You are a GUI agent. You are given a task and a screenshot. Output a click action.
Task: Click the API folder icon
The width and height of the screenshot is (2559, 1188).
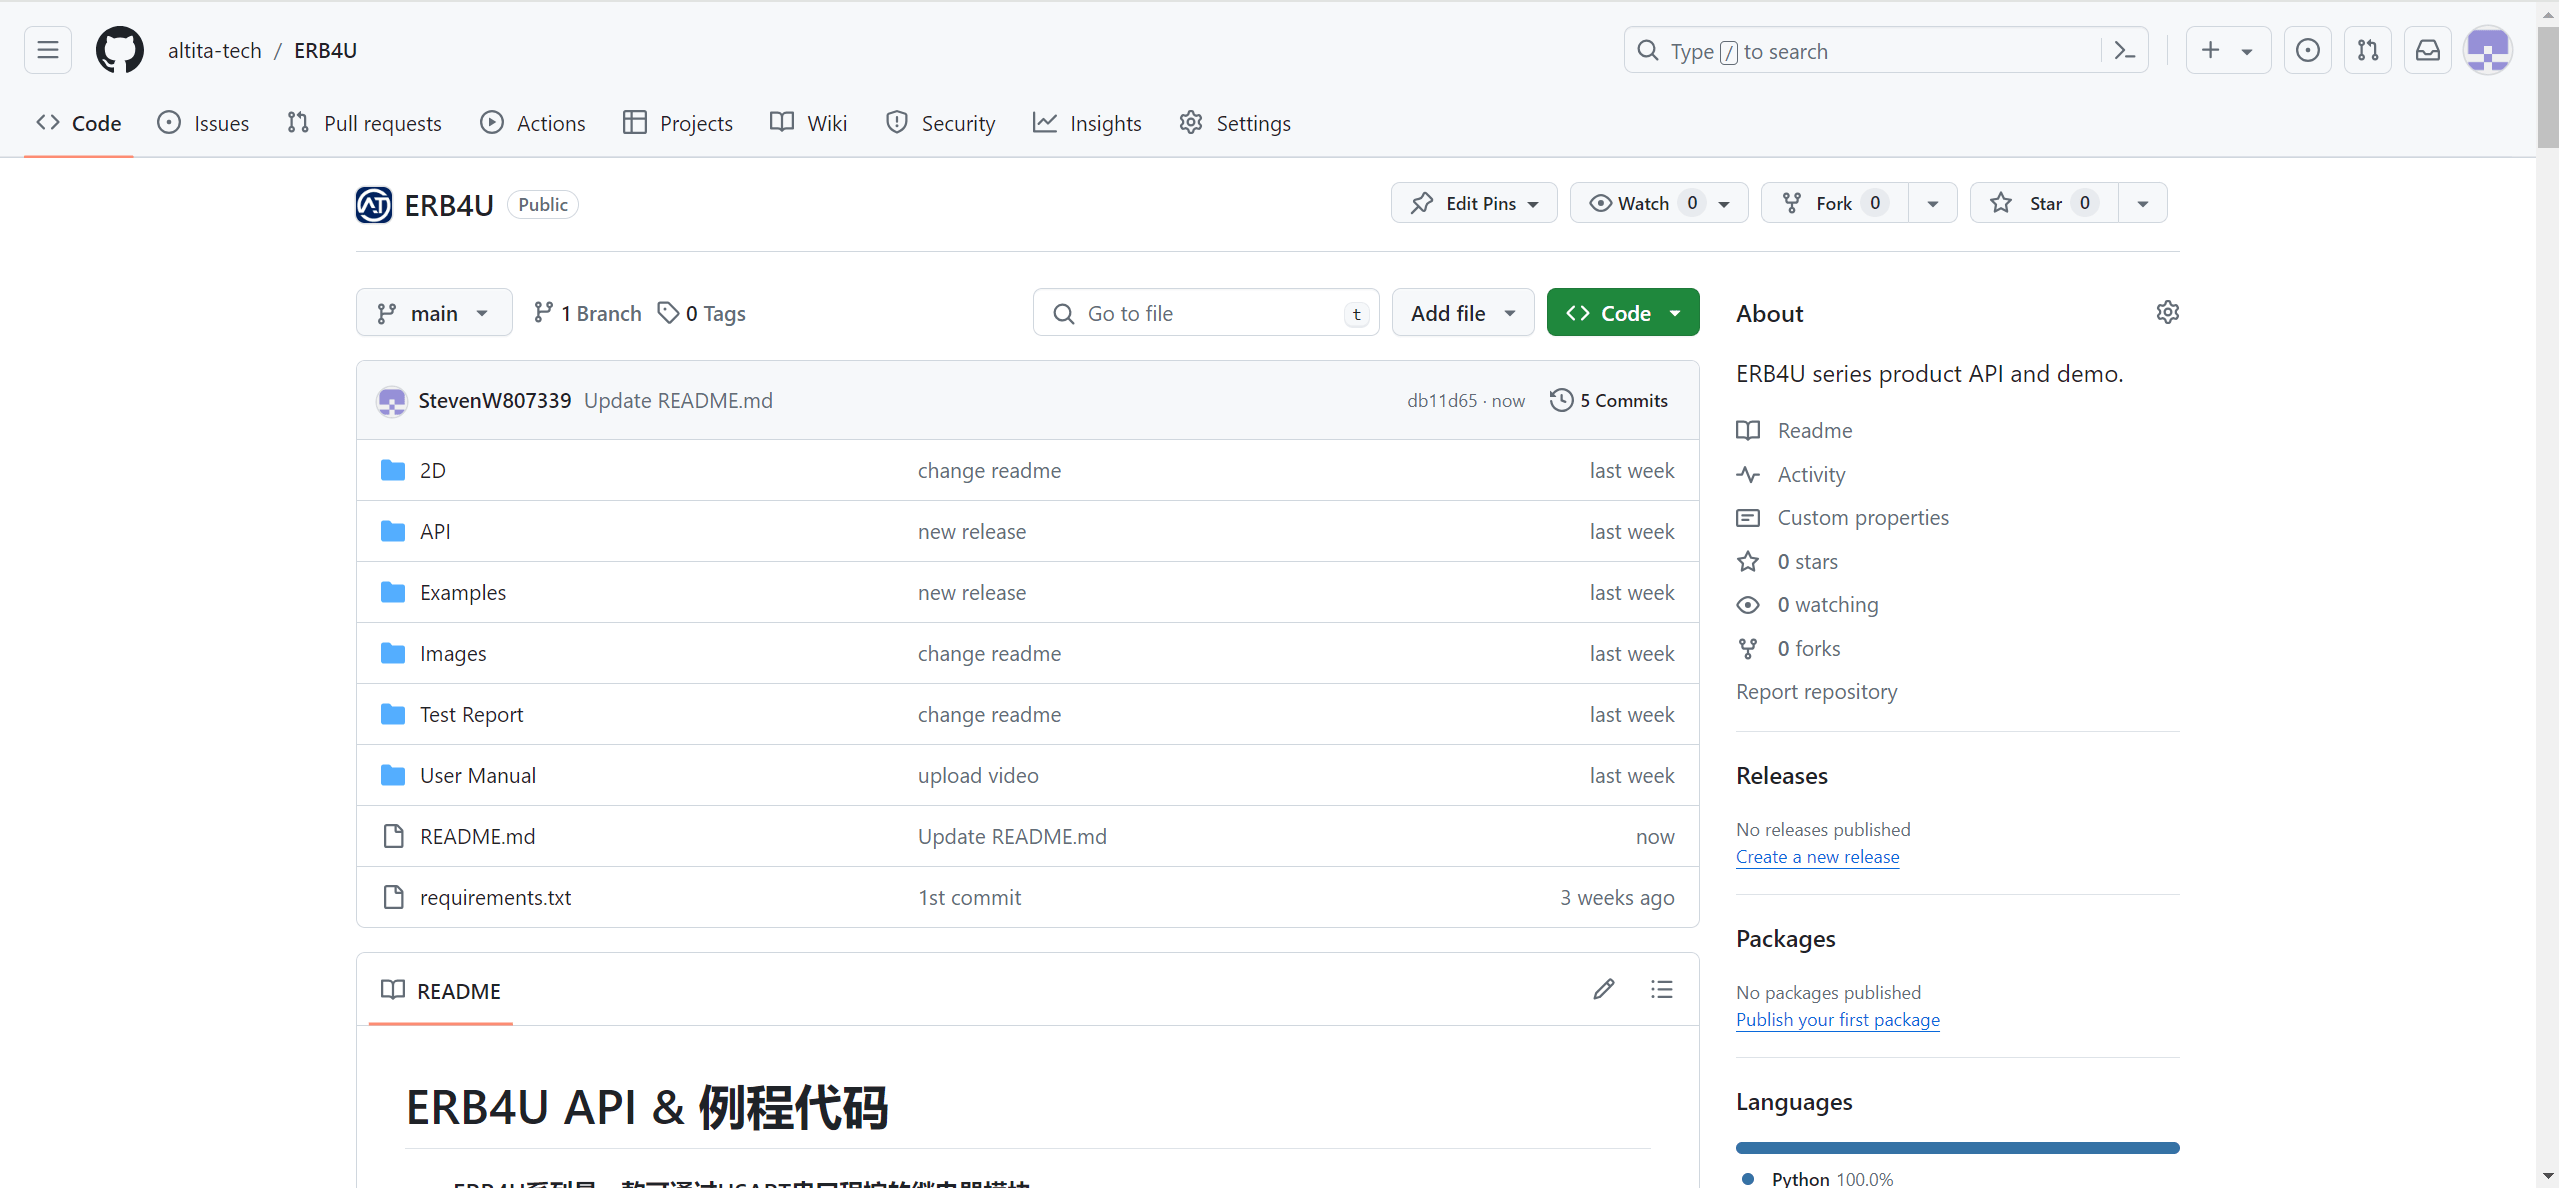click(393, 531)
